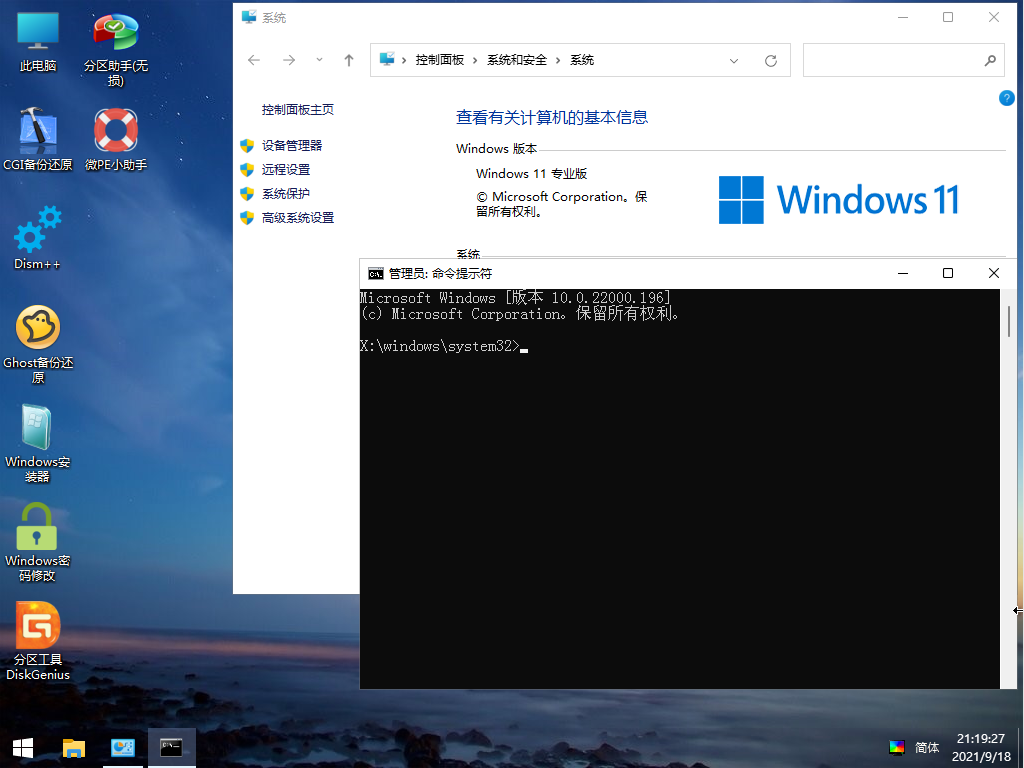Open help via blue question mark
Image resolution: width=1024 pixels, height=768 pixels.
1006,98
